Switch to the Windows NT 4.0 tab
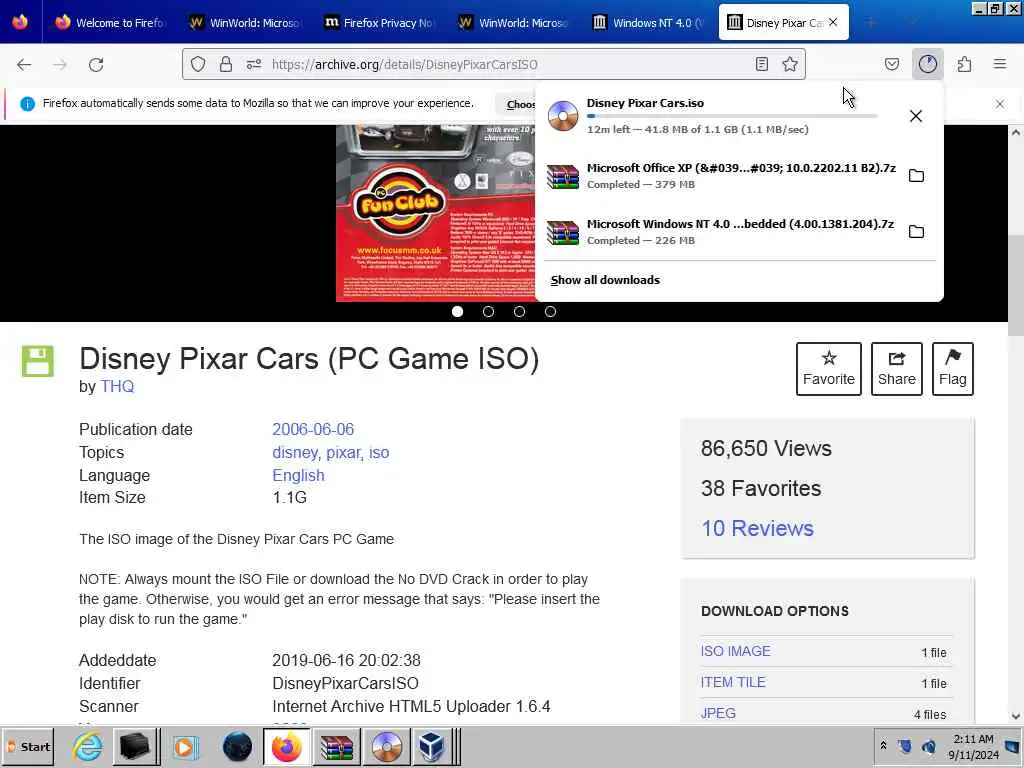 tap(648, 23)
